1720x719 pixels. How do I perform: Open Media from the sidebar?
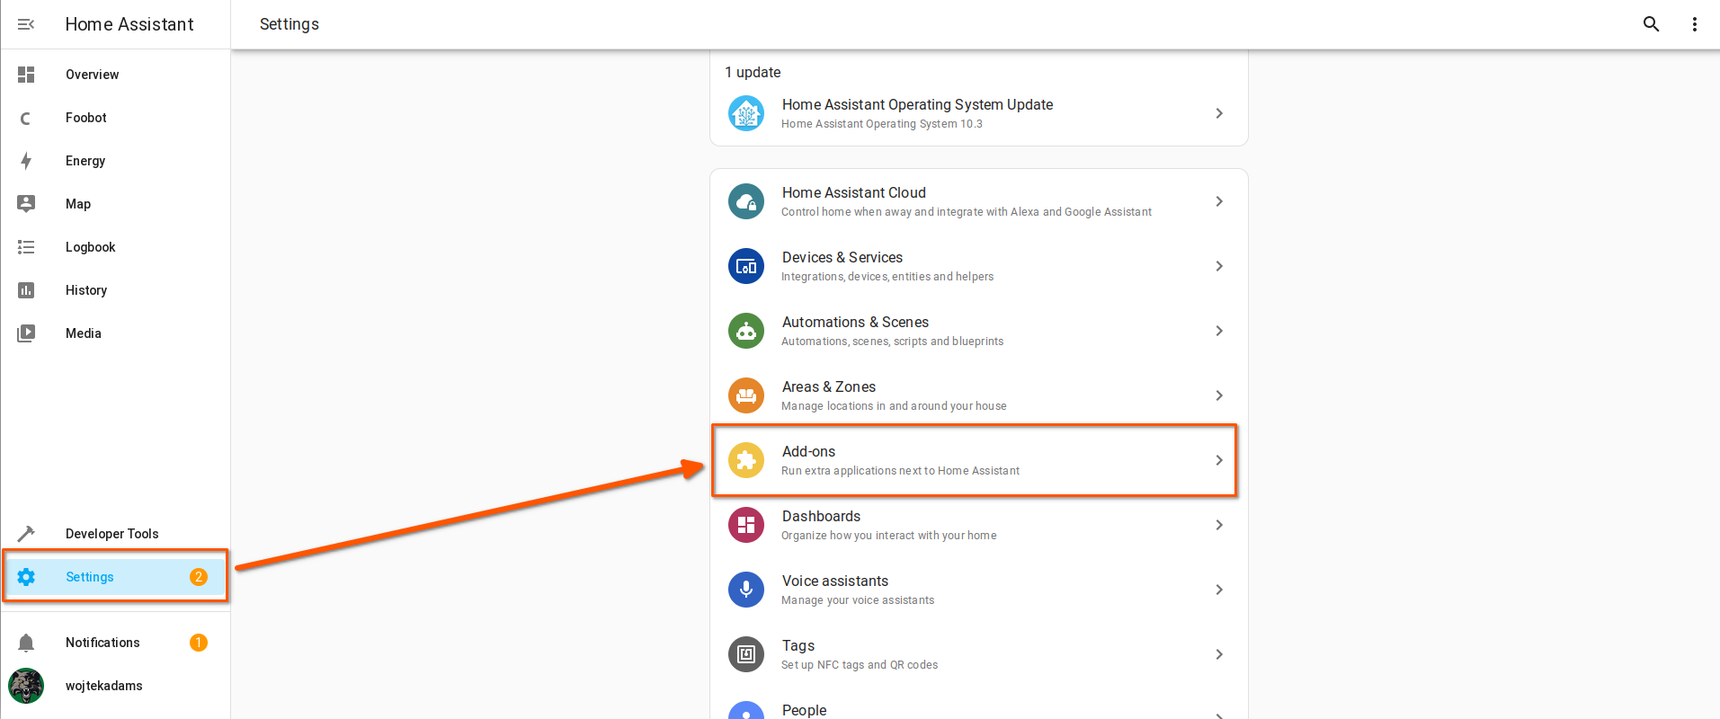[83, 333]
